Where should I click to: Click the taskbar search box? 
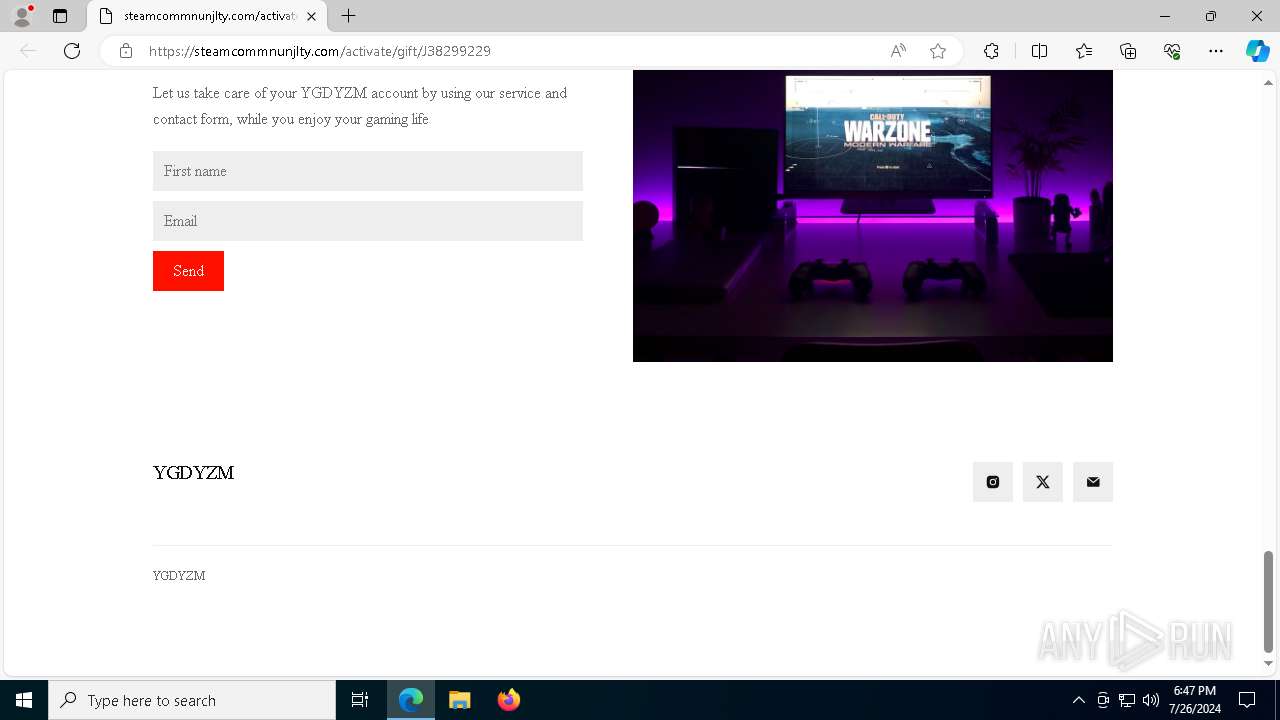[192, 700]
